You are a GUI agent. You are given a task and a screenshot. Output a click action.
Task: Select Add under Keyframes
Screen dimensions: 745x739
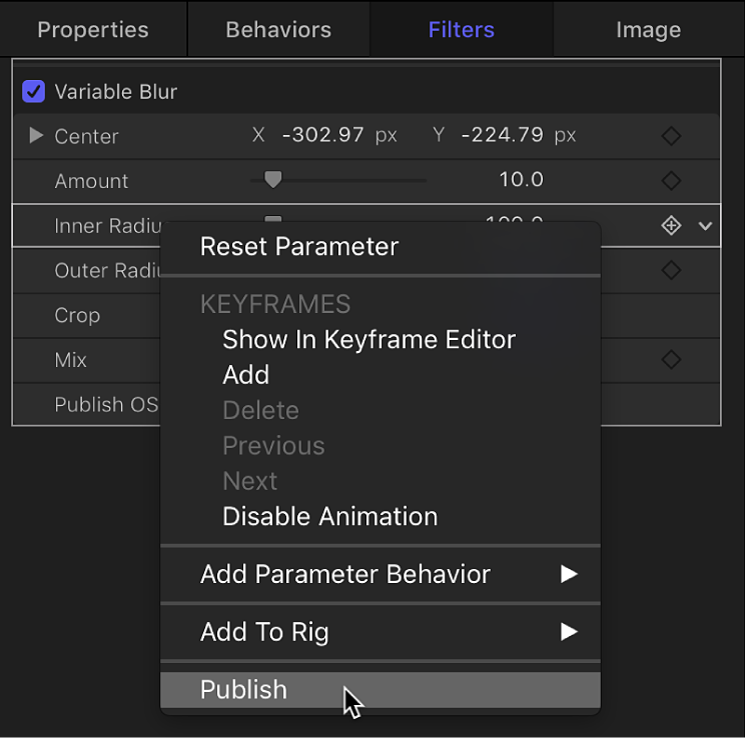[x=246, y=375]
